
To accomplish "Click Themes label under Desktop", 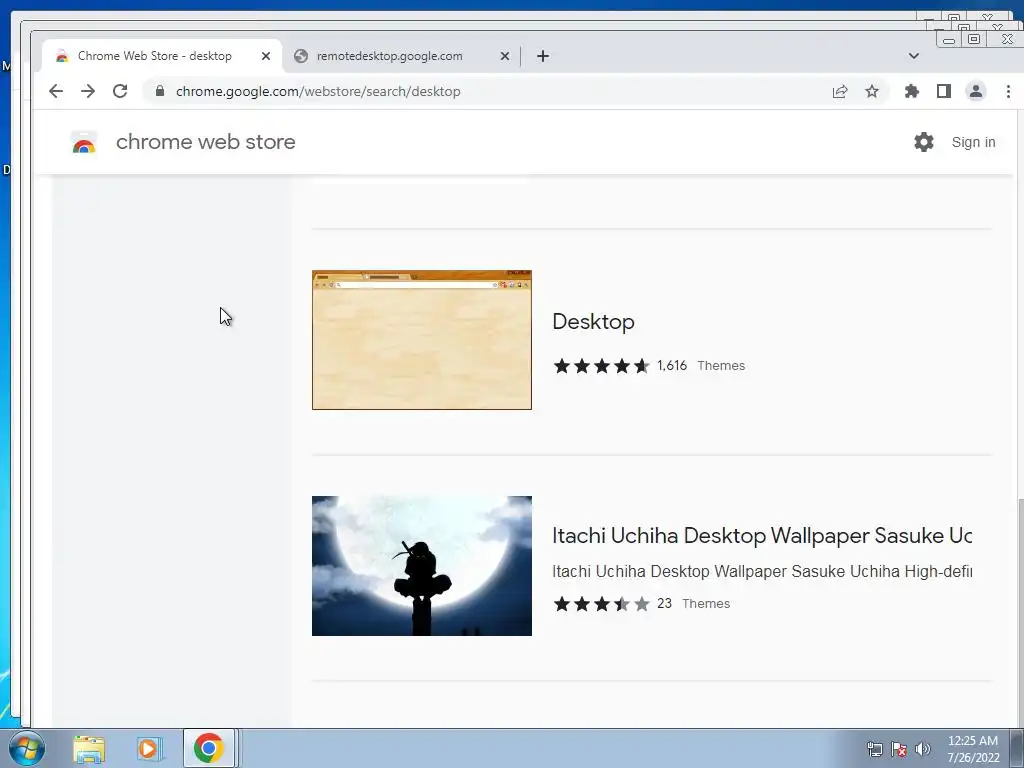I will [x=721, y=366].
